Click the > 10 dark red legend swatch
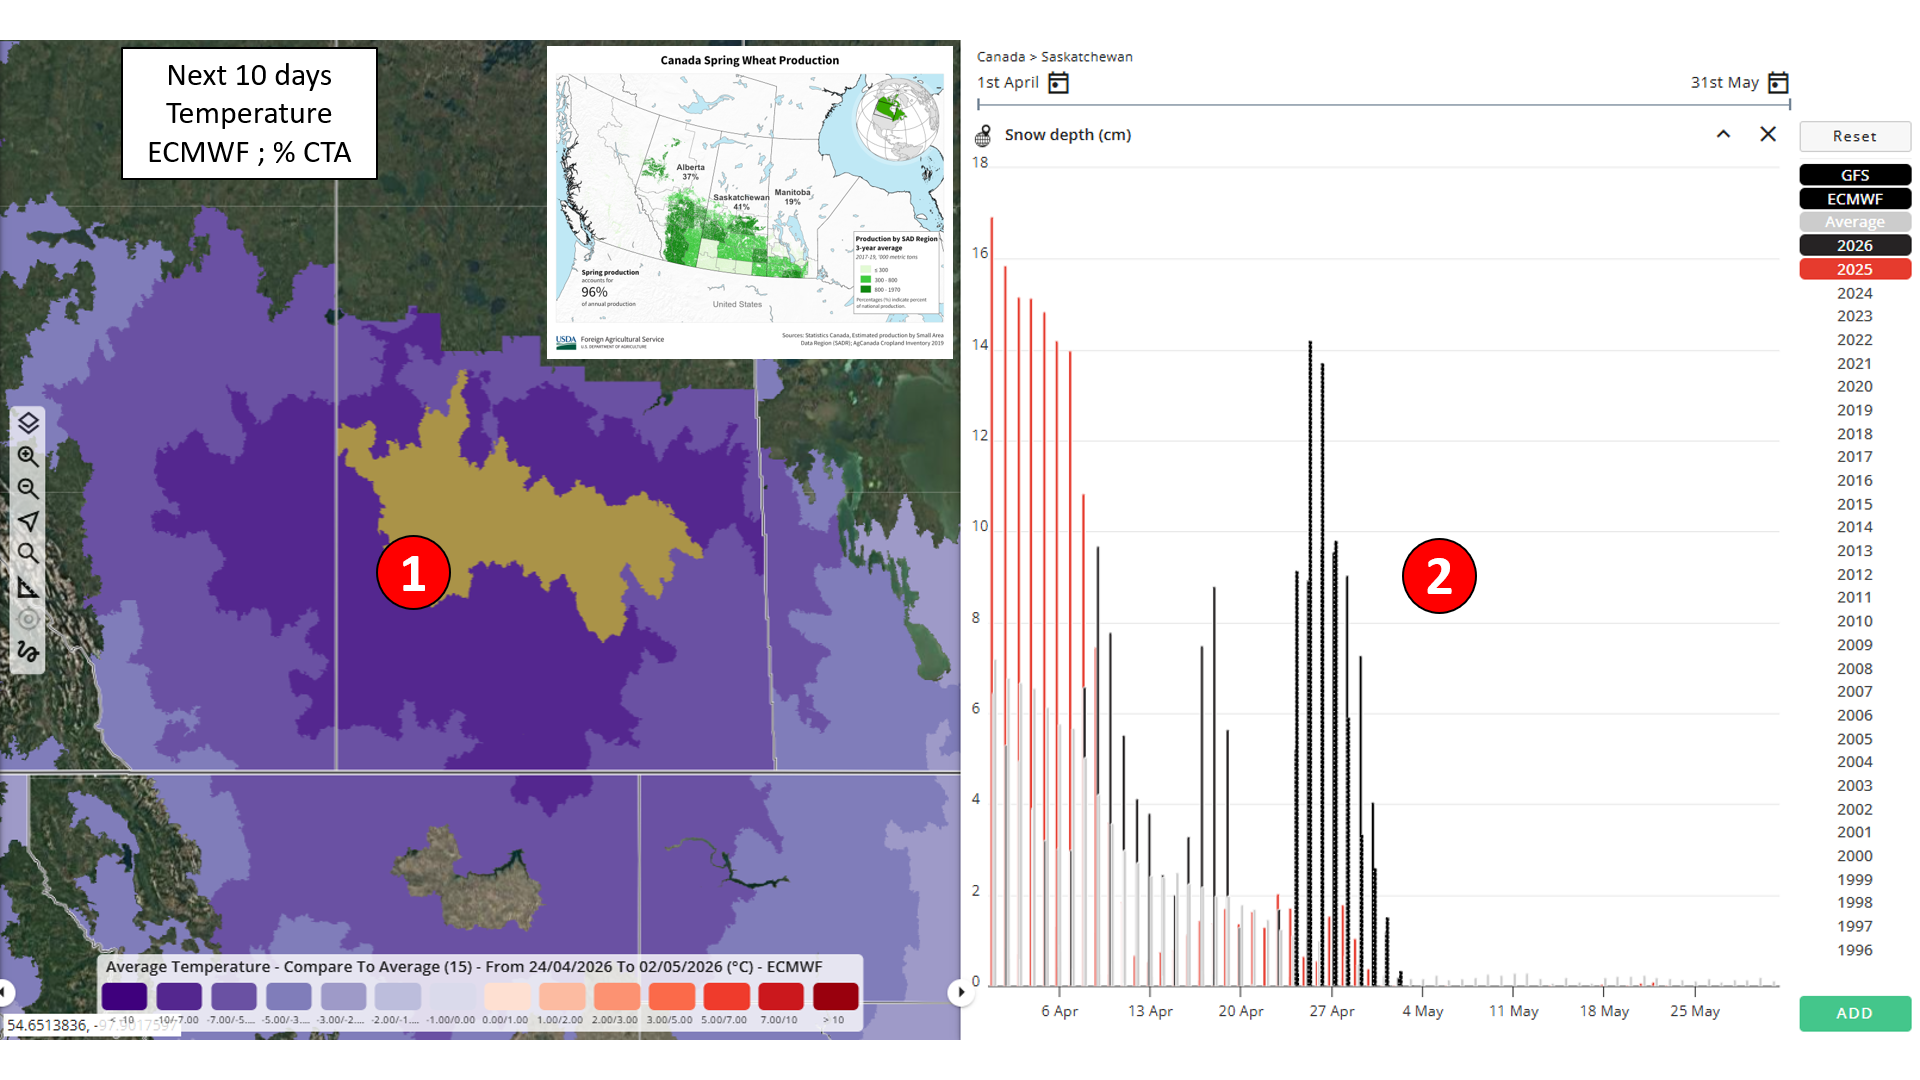Screen dimensions: 1920x1080 835,996
